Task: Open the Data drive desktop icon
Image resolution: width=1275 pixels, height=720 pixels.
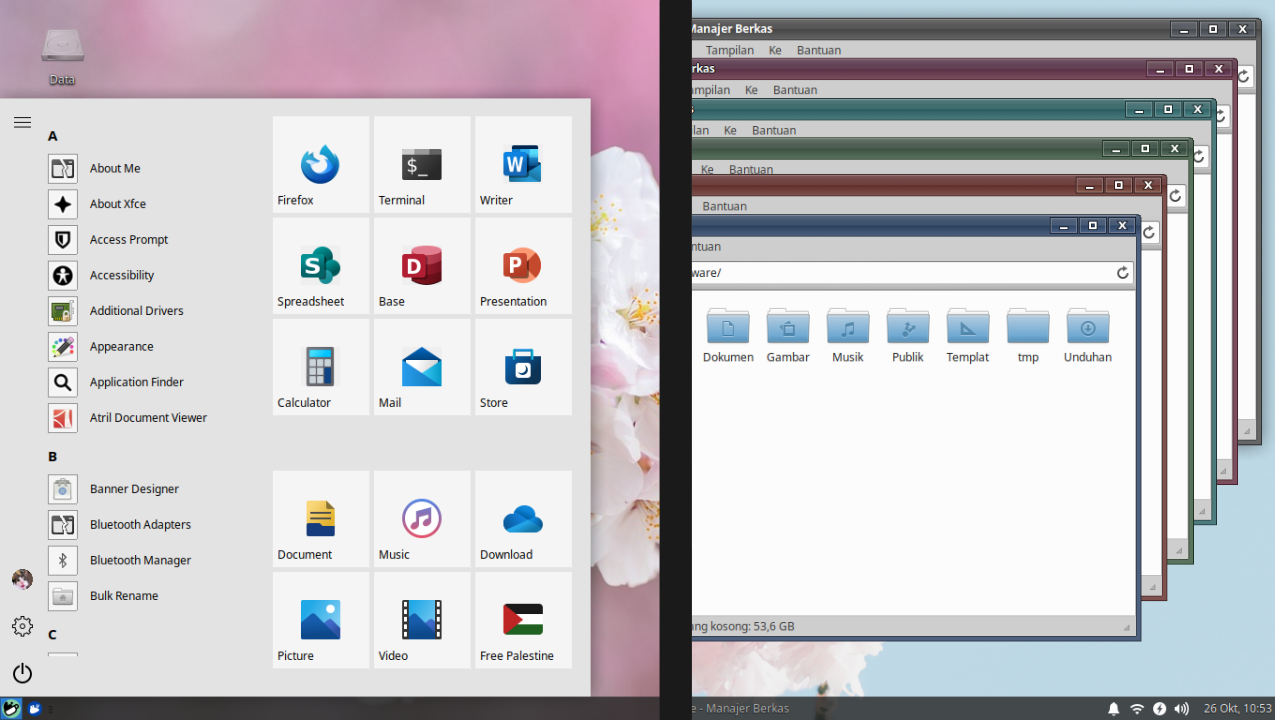Action: coord(62,57)
